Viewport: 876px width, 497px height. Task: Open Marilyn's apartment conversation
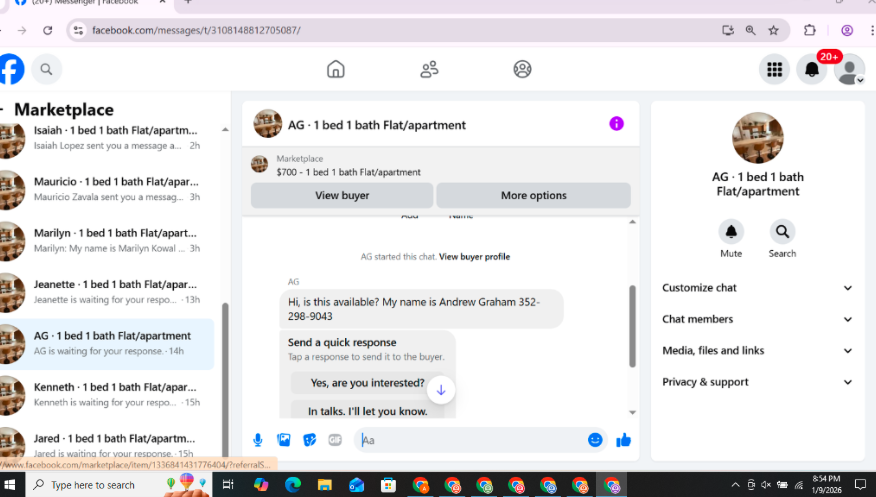click(x=107, y=241)
